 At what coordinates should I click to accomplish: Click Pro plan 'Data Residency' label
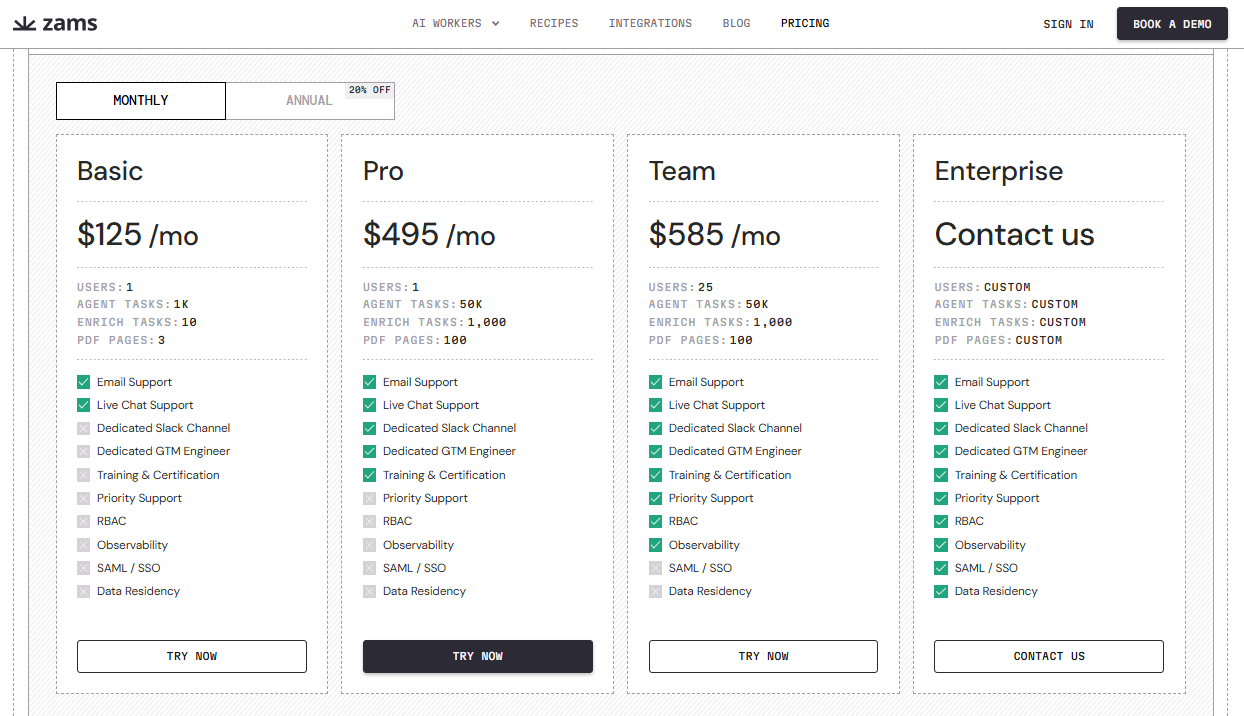[x=424, y=591]
